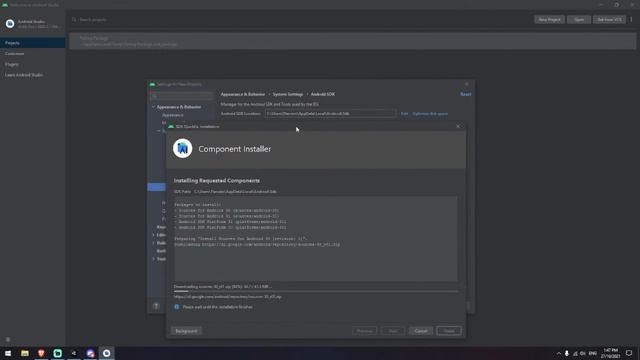
Task: Click the Open button in Welcome window
Action: (x=578, y=20)
